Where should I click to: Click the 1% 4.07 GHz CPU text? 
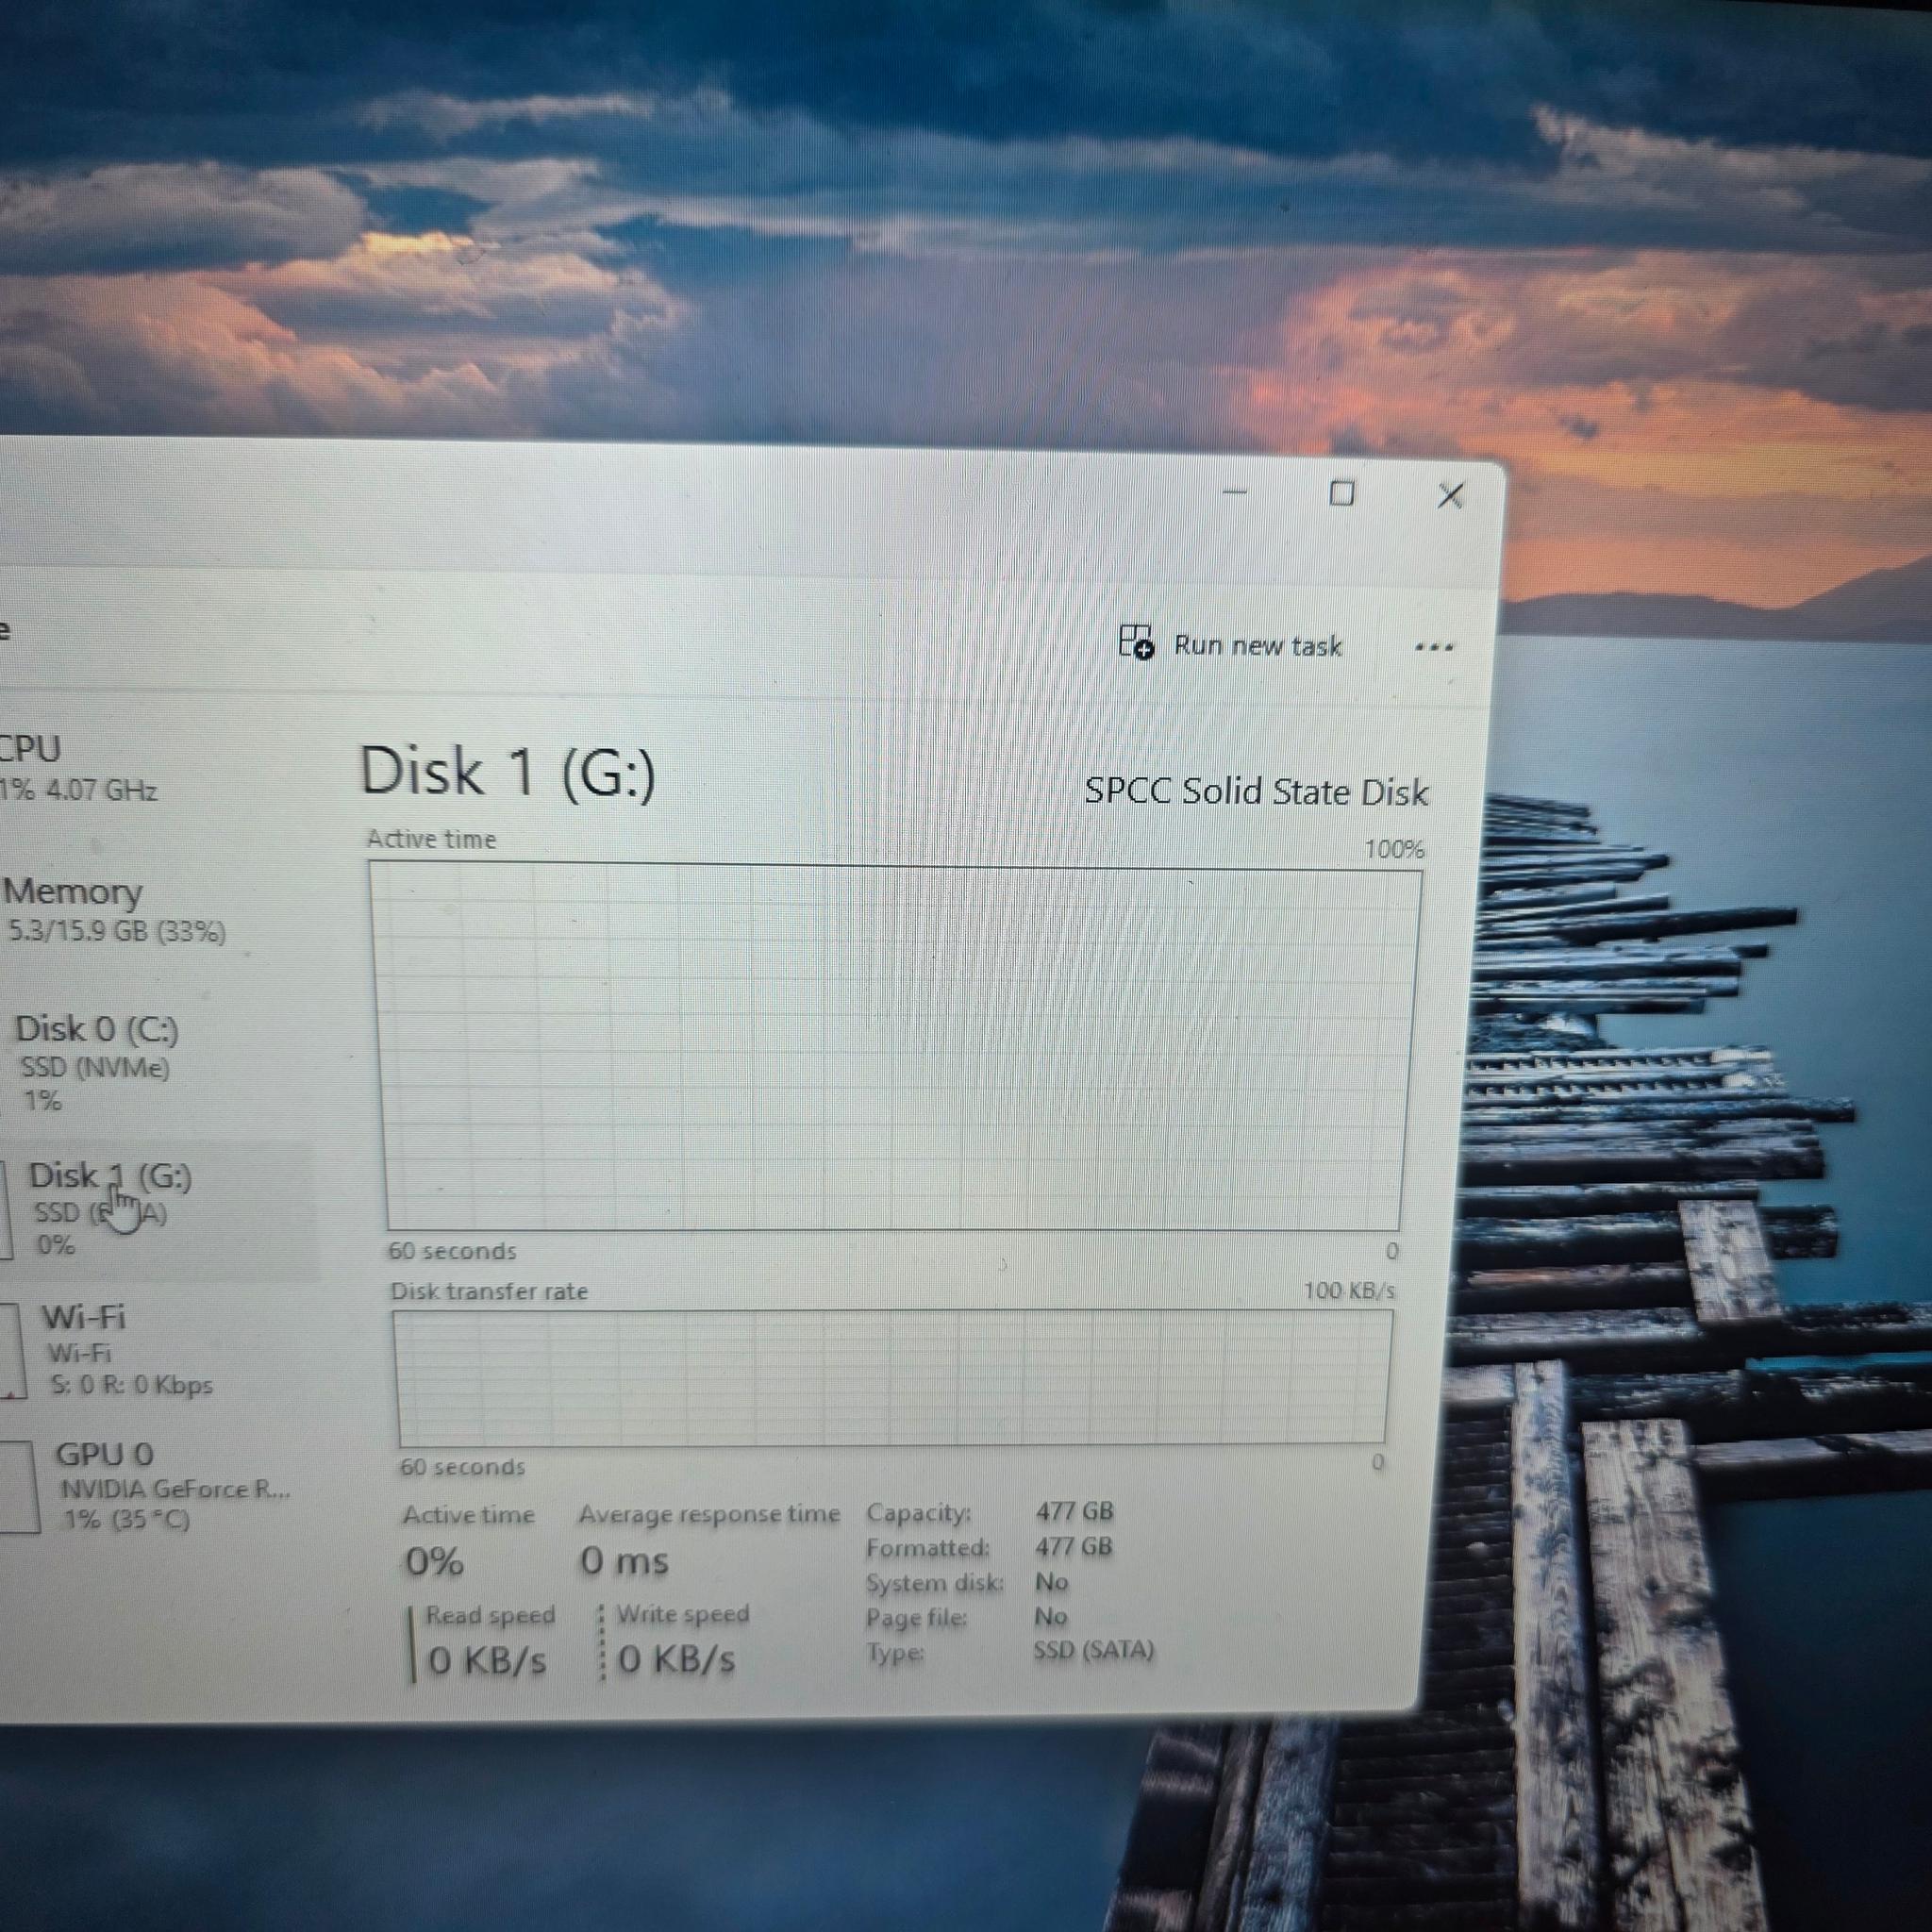(x=78, y=790)
